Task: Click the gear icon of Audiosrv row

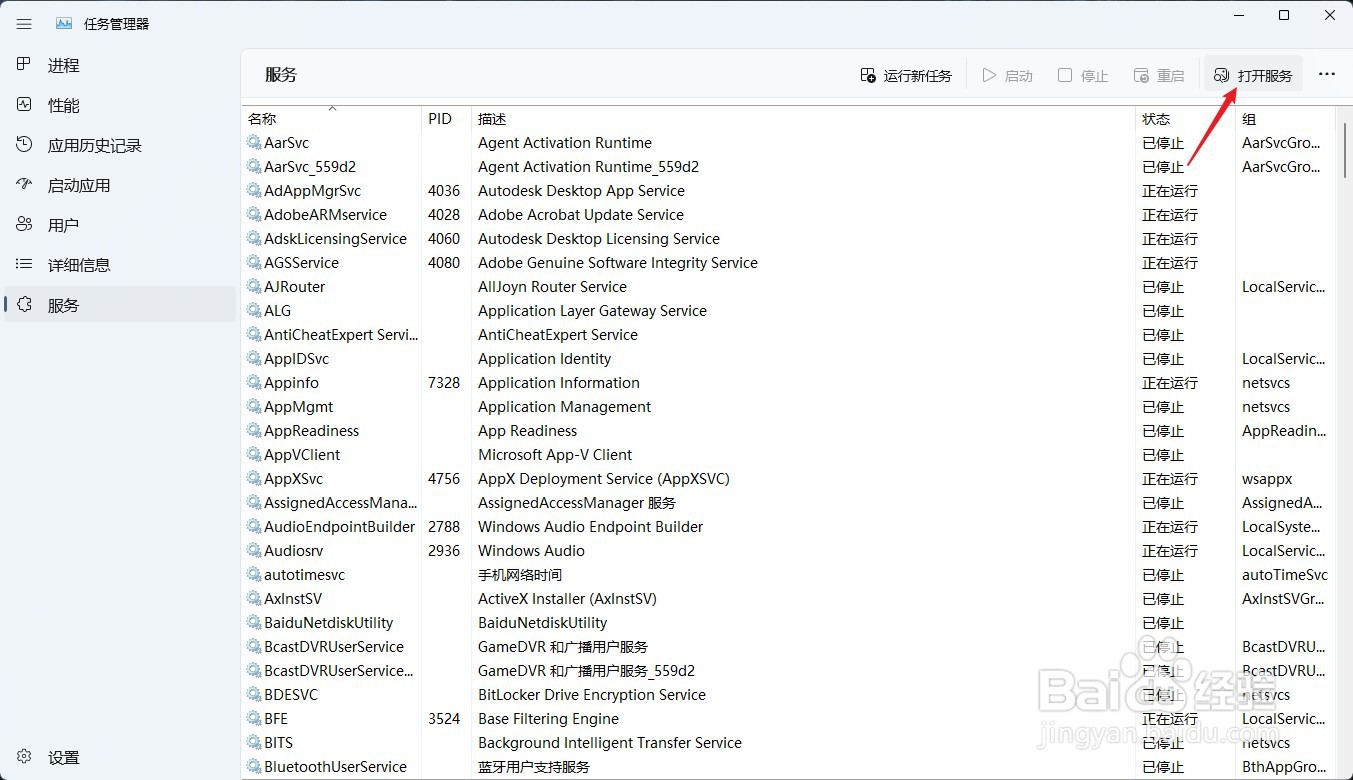Action: click(254, 551)
